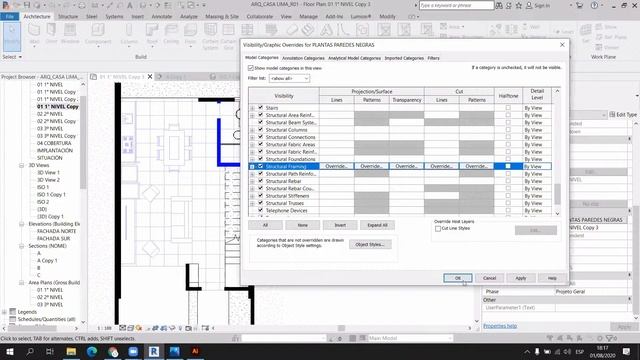Click the Invert button
The height and width of the screenshot is (360, 640).
pyautogui.click(x=340, y=225)
